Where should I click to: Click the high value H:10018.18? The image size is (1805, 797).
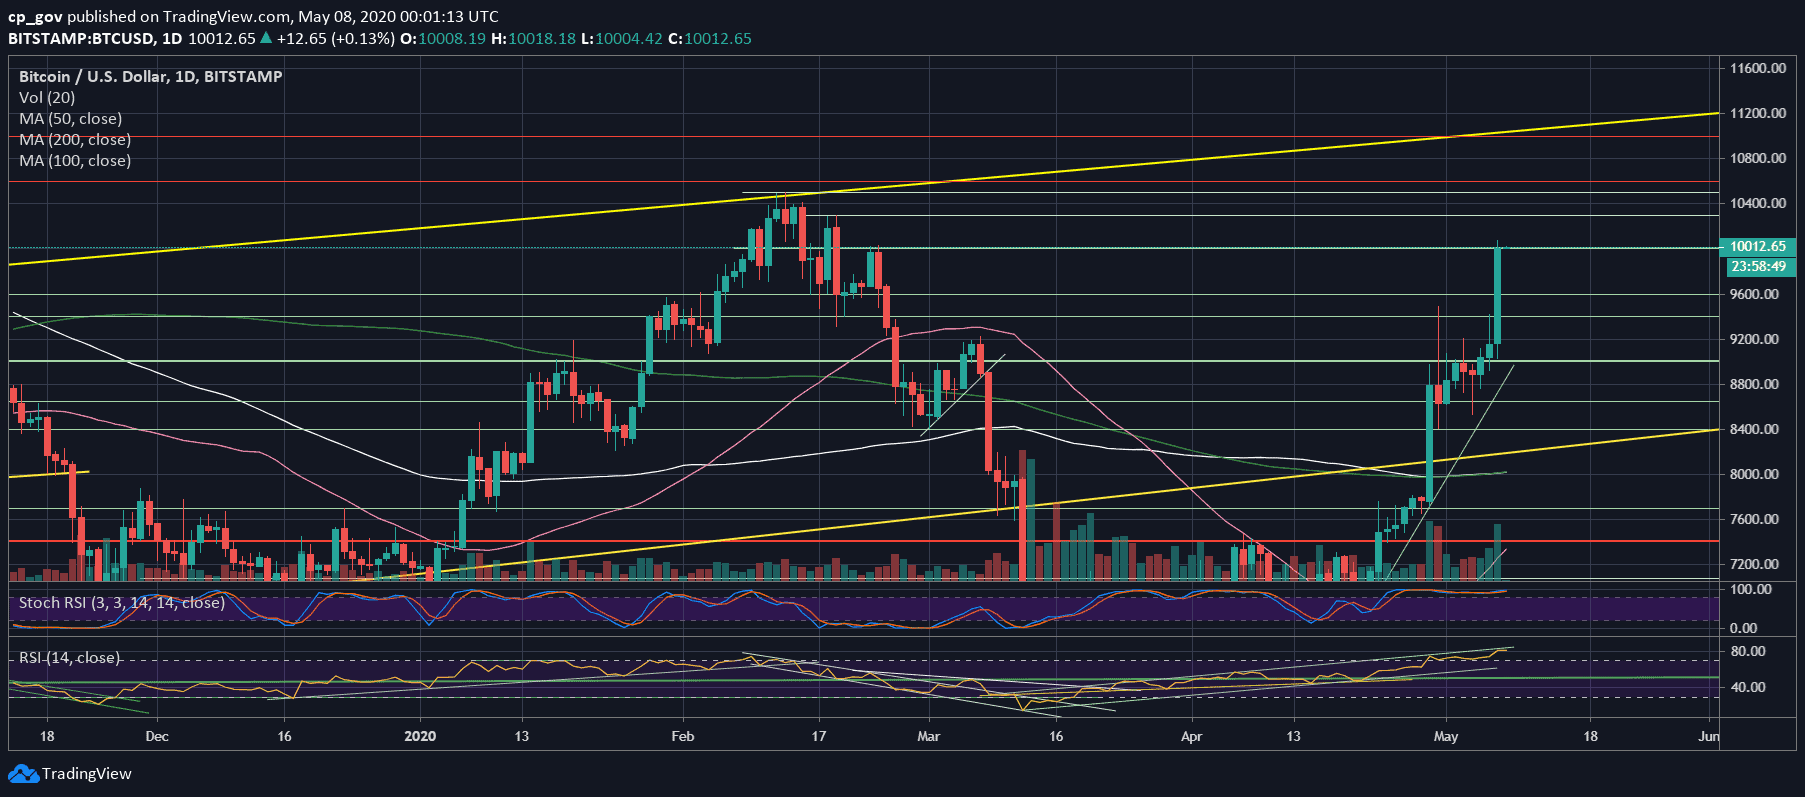coord(533,38)
